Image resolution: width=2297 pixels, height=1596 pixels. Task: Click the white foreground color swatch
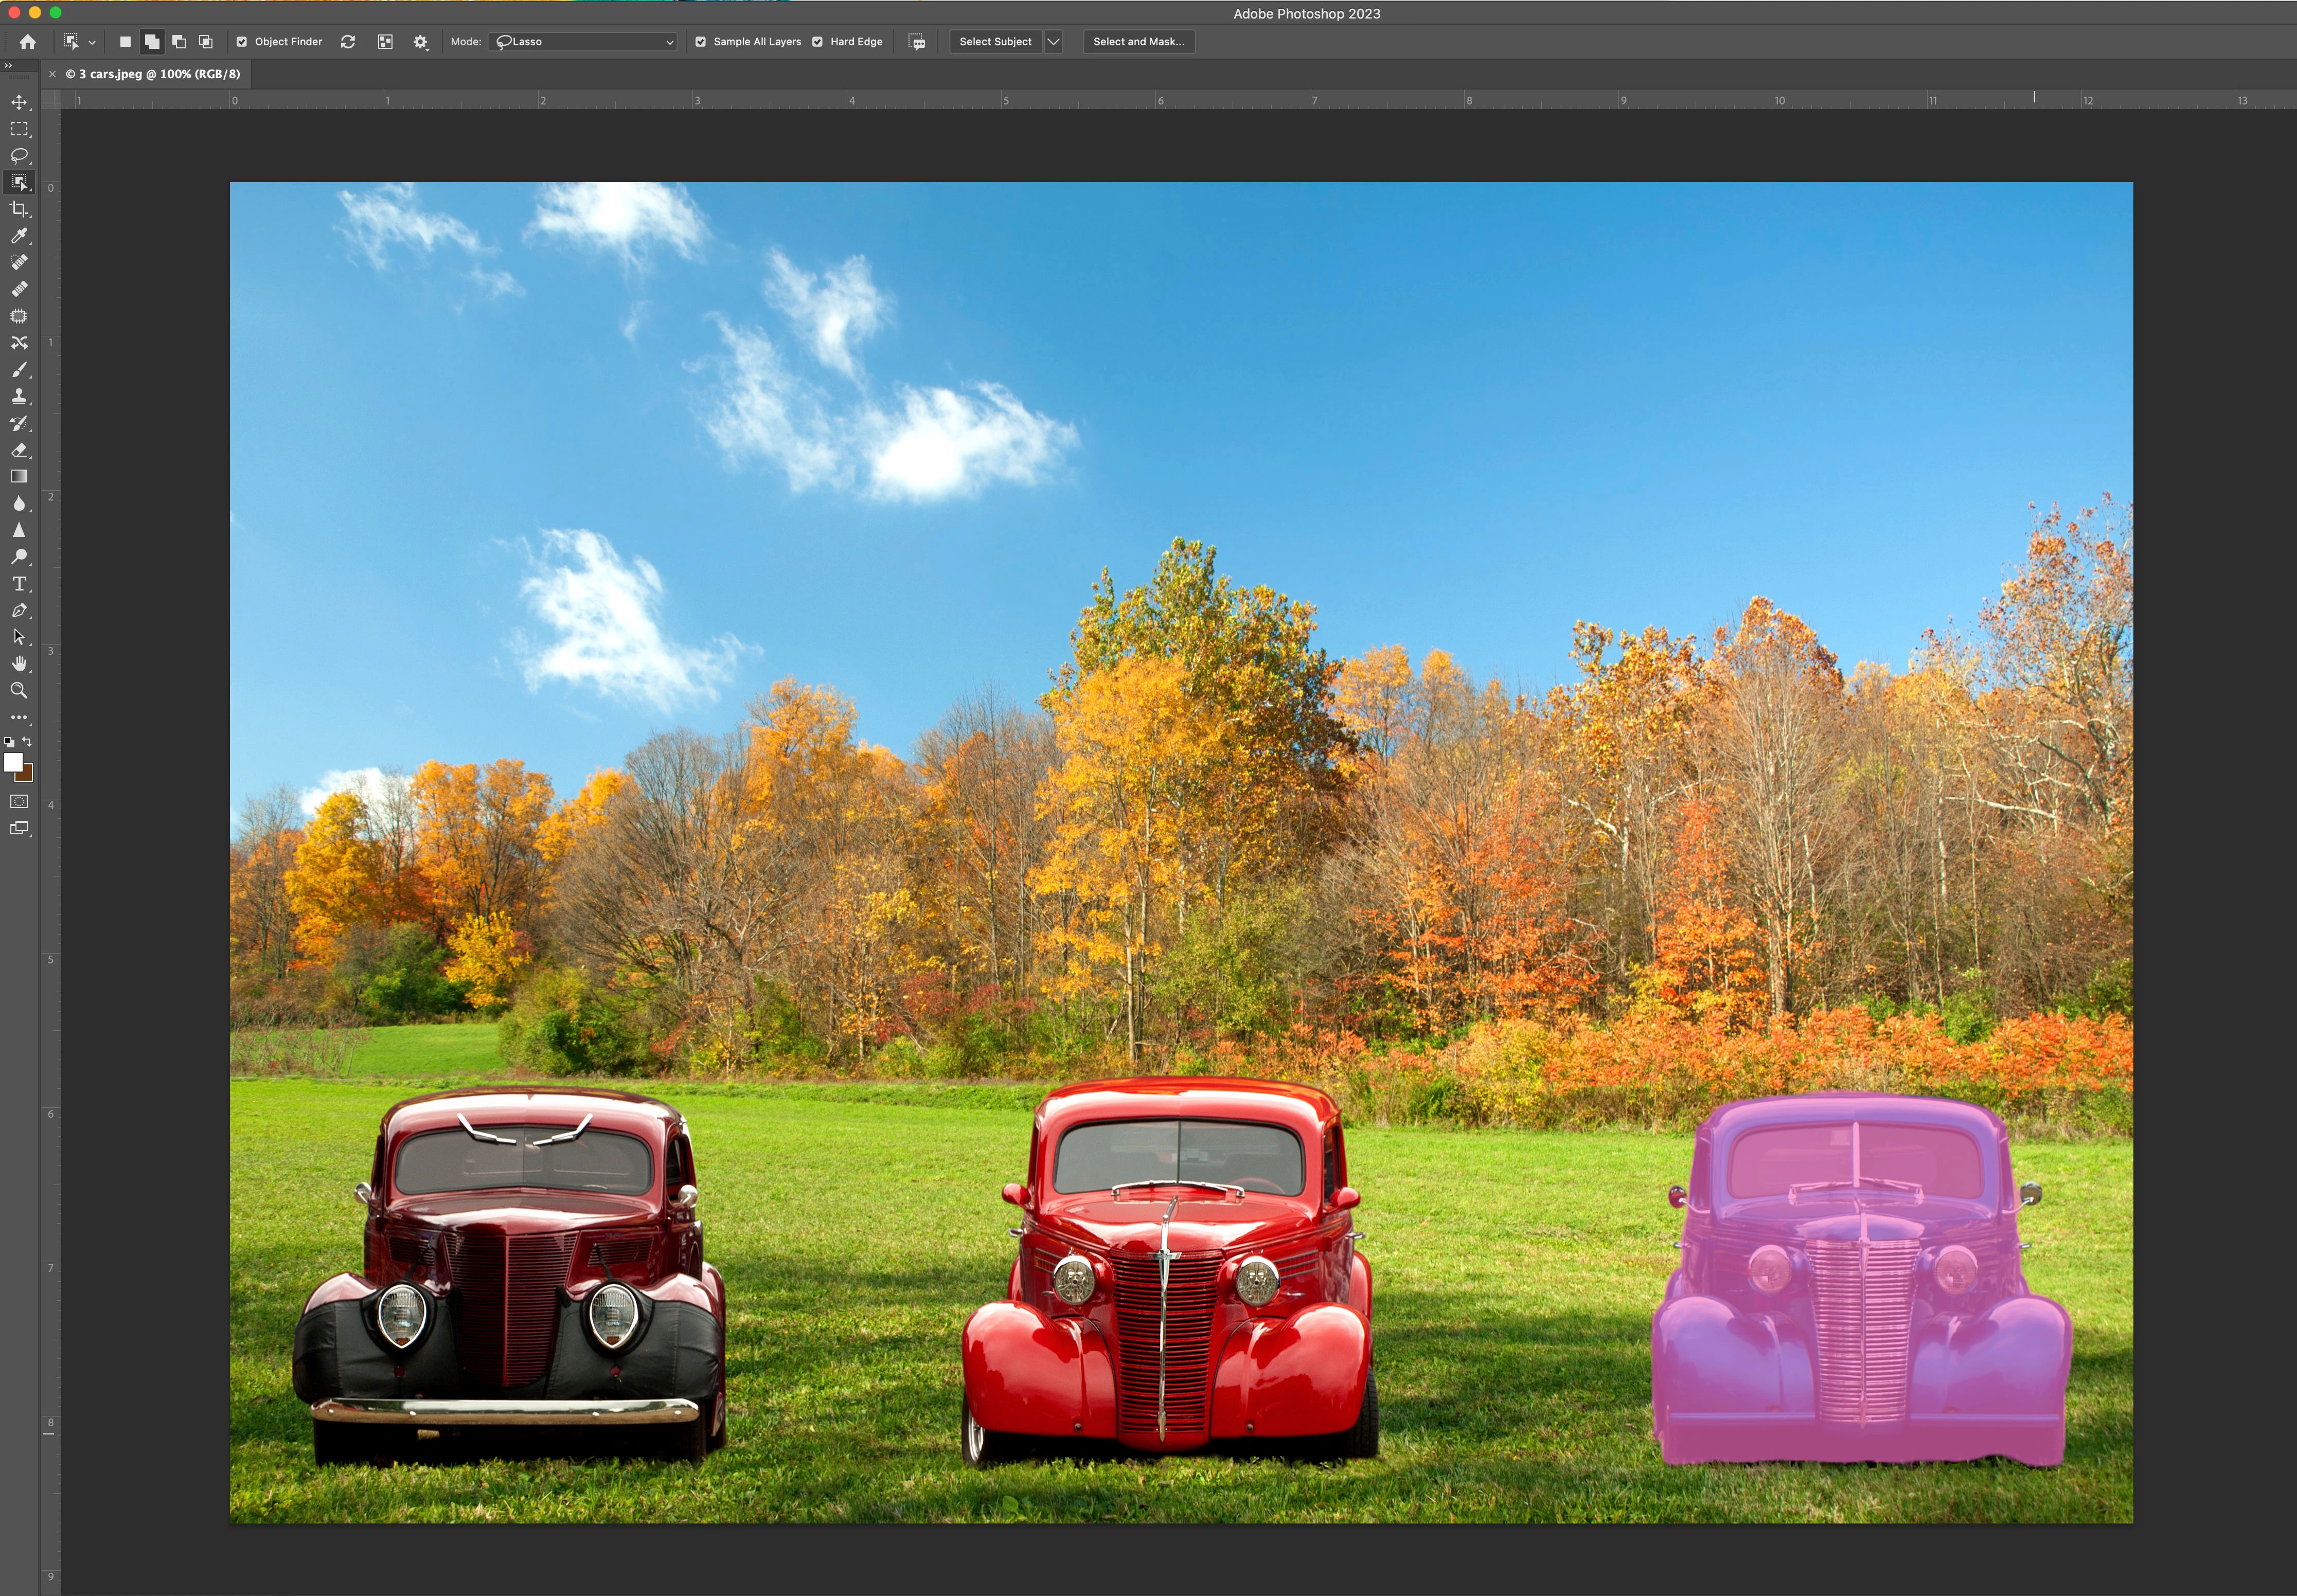[12, 763]
